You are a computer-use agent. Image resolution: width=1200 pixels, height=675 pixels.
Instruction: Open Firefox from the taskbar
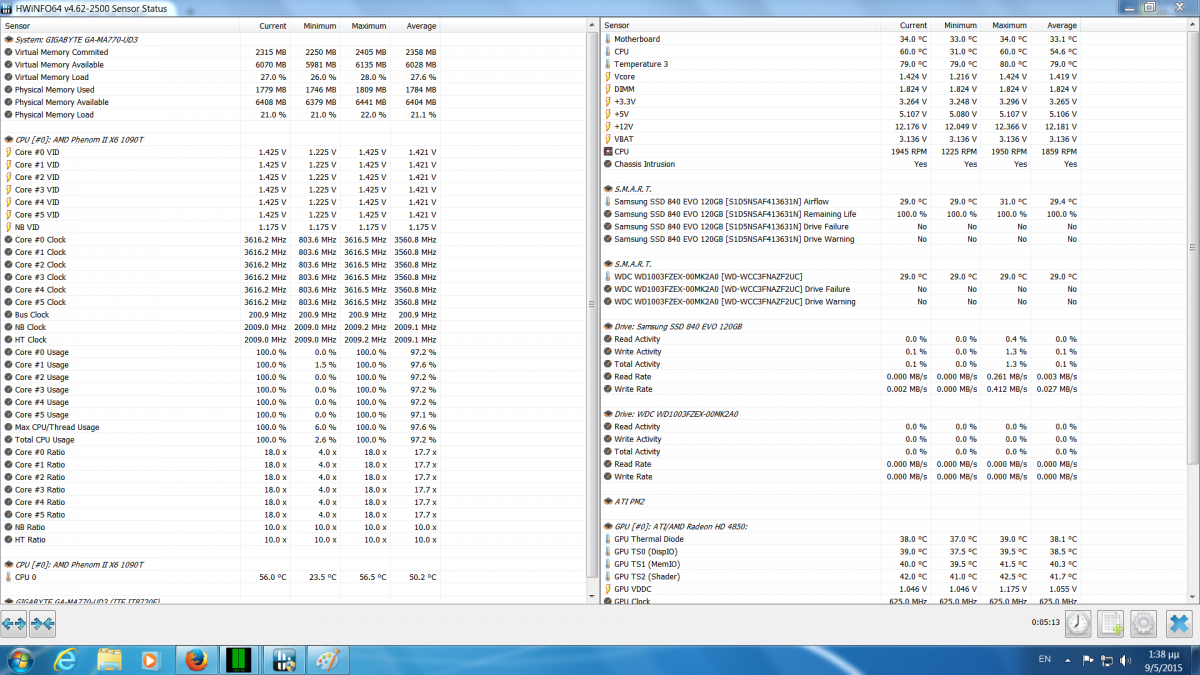195,660
